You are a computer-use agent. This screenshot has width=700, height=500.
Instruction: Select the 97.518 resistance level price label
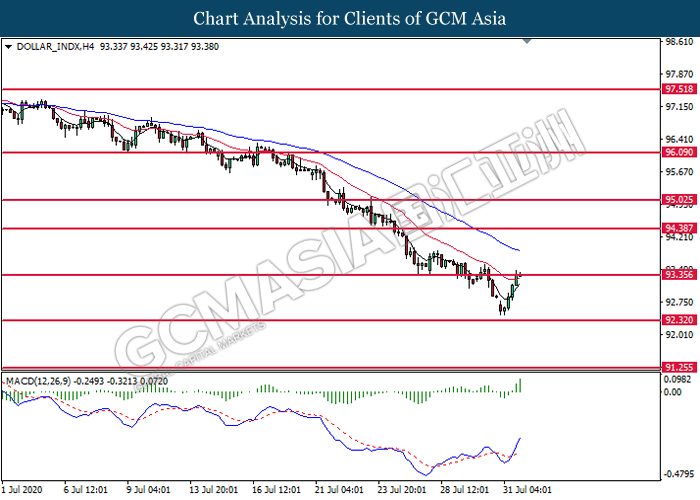(679, 89)
